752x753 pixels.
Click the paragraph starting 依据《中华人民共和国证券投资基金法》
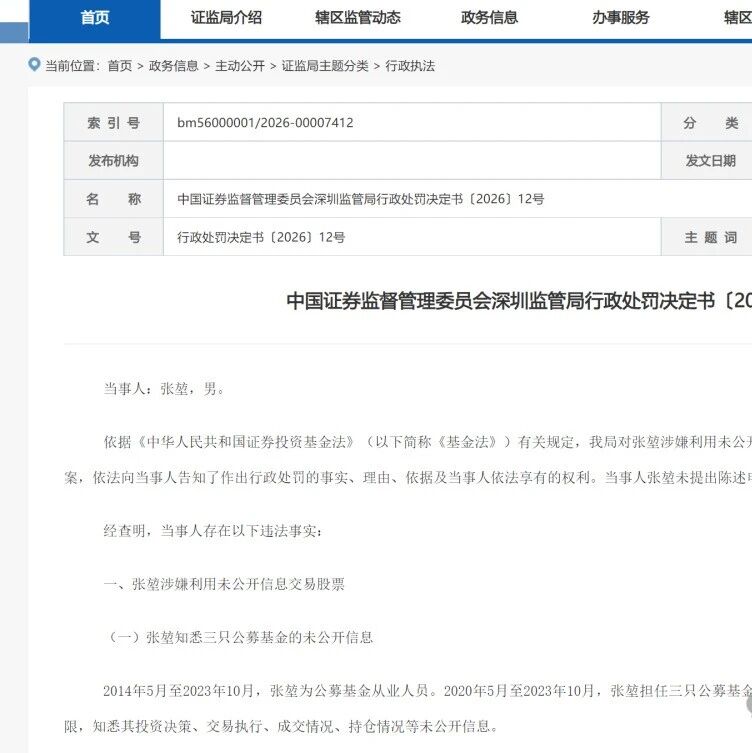click(x=408, y=460)
